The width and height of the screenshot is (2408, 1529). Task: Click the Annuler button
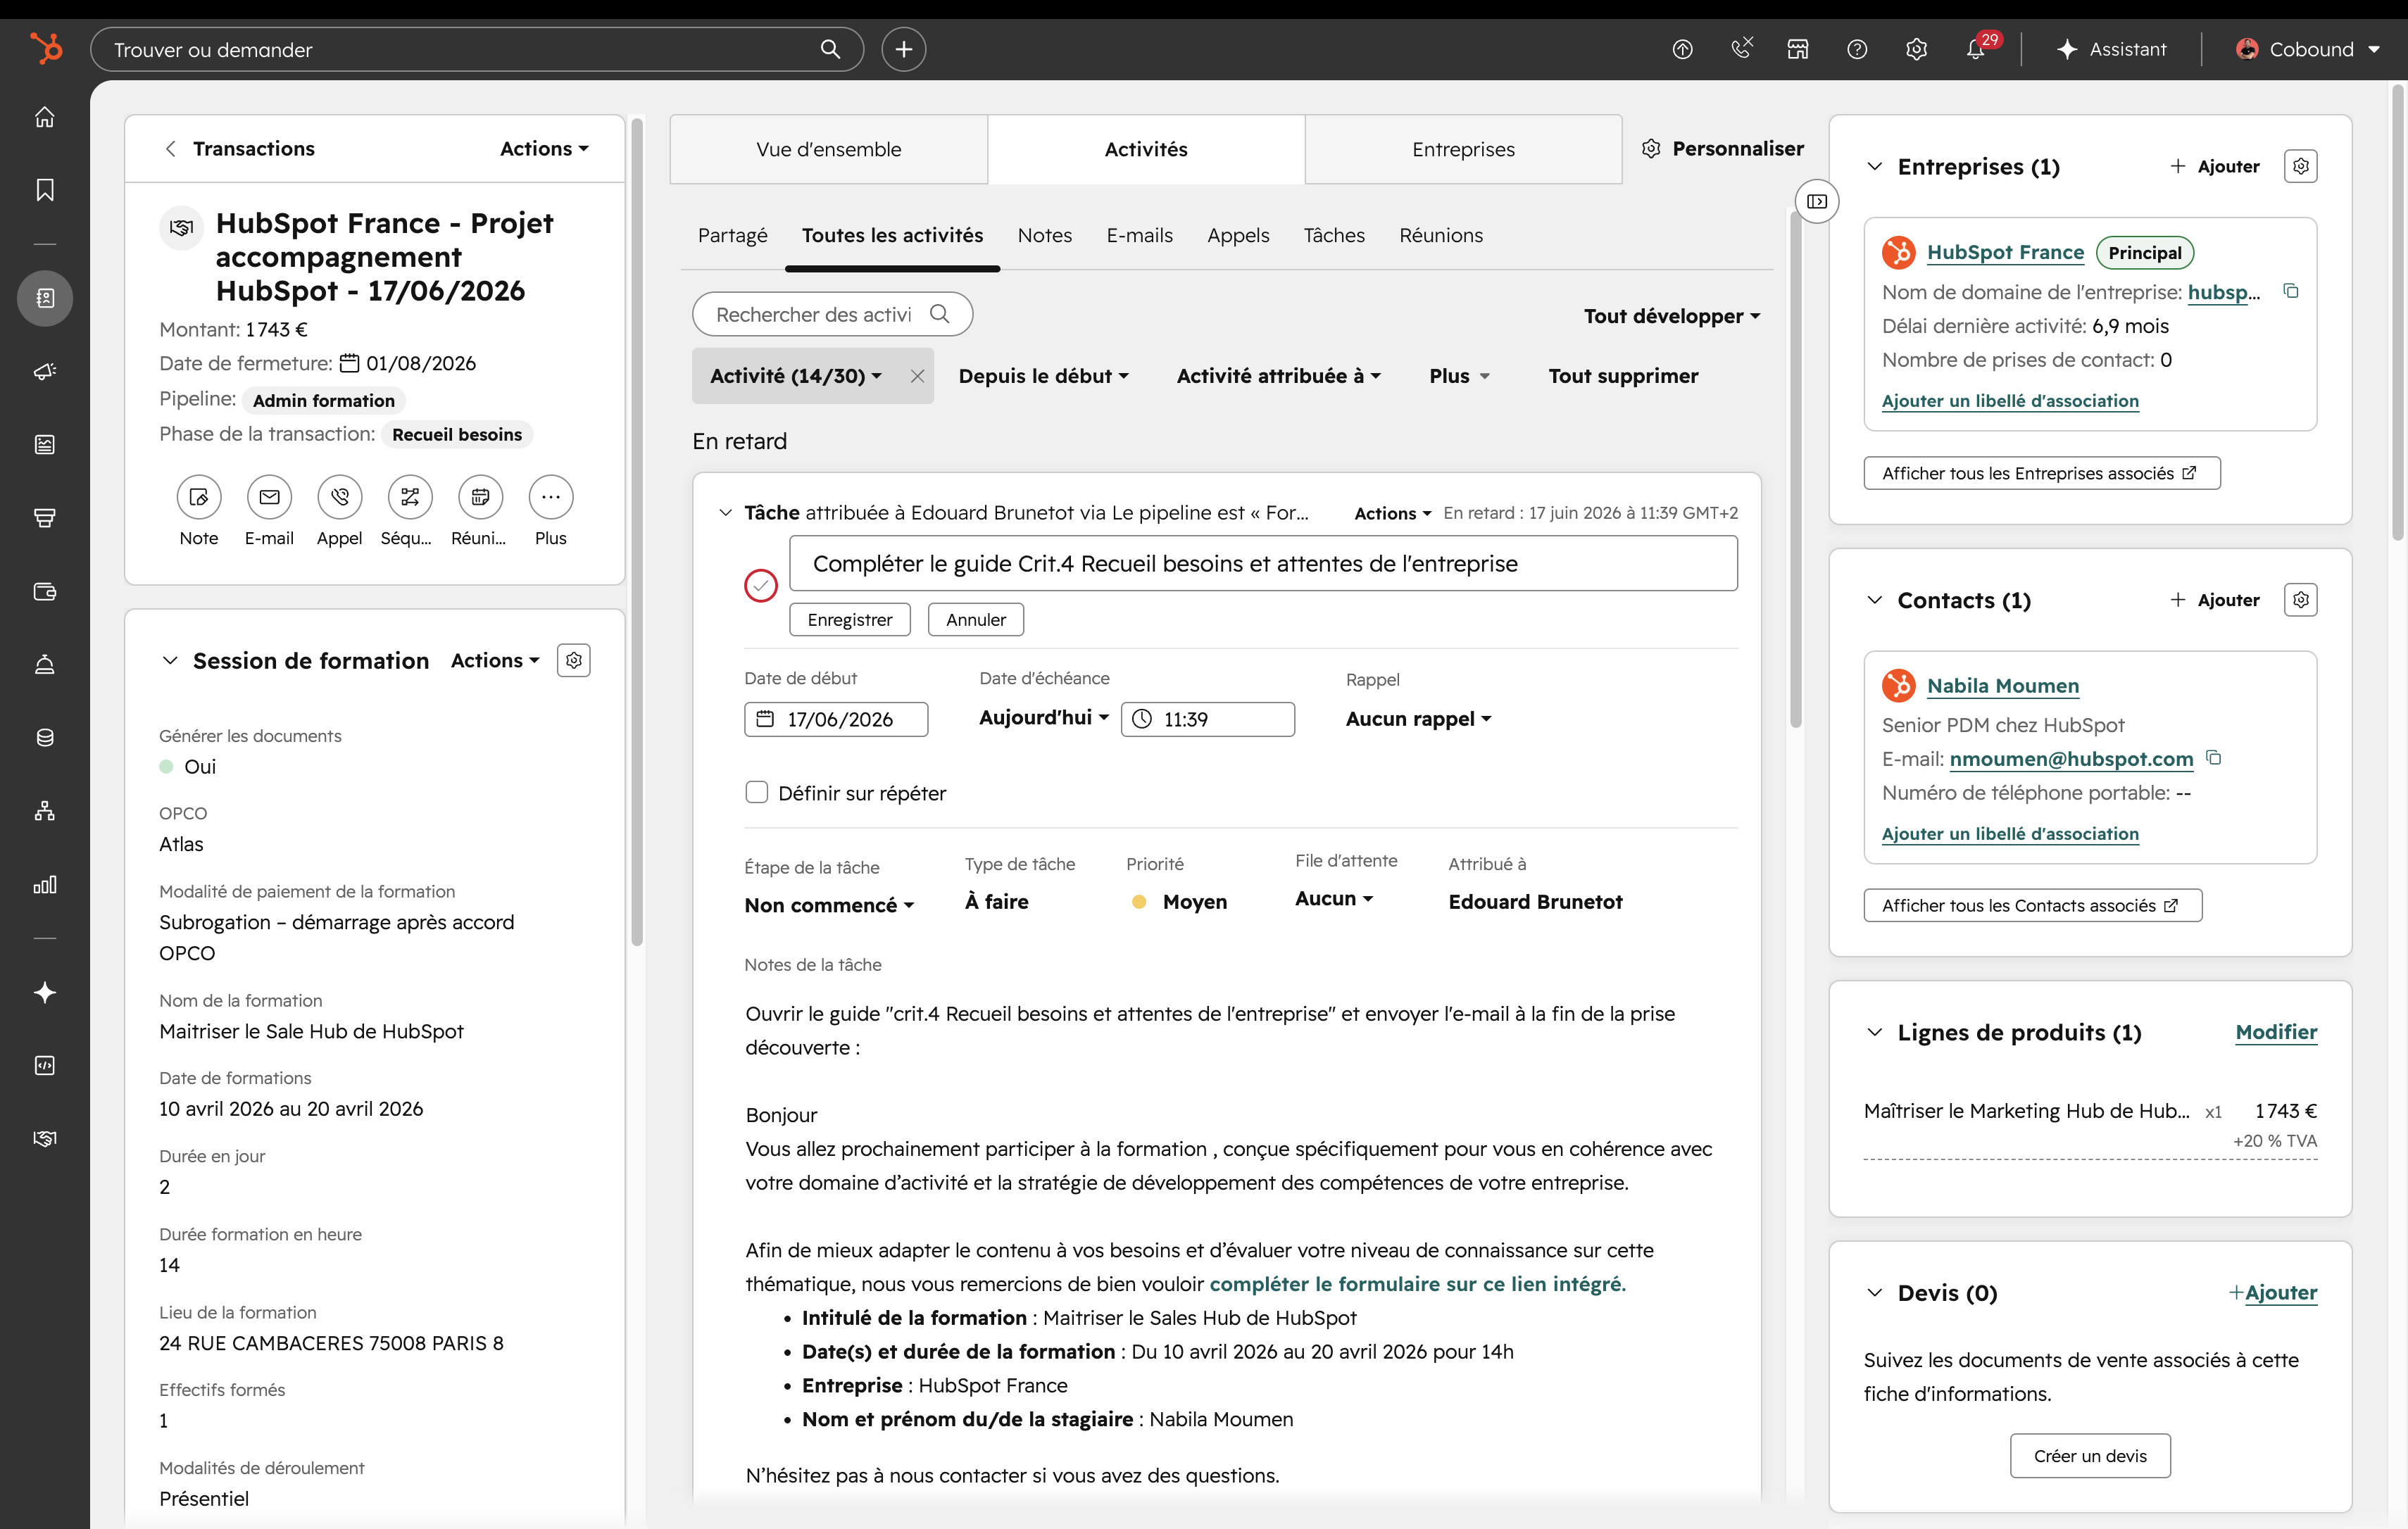[x=976, y=619]
